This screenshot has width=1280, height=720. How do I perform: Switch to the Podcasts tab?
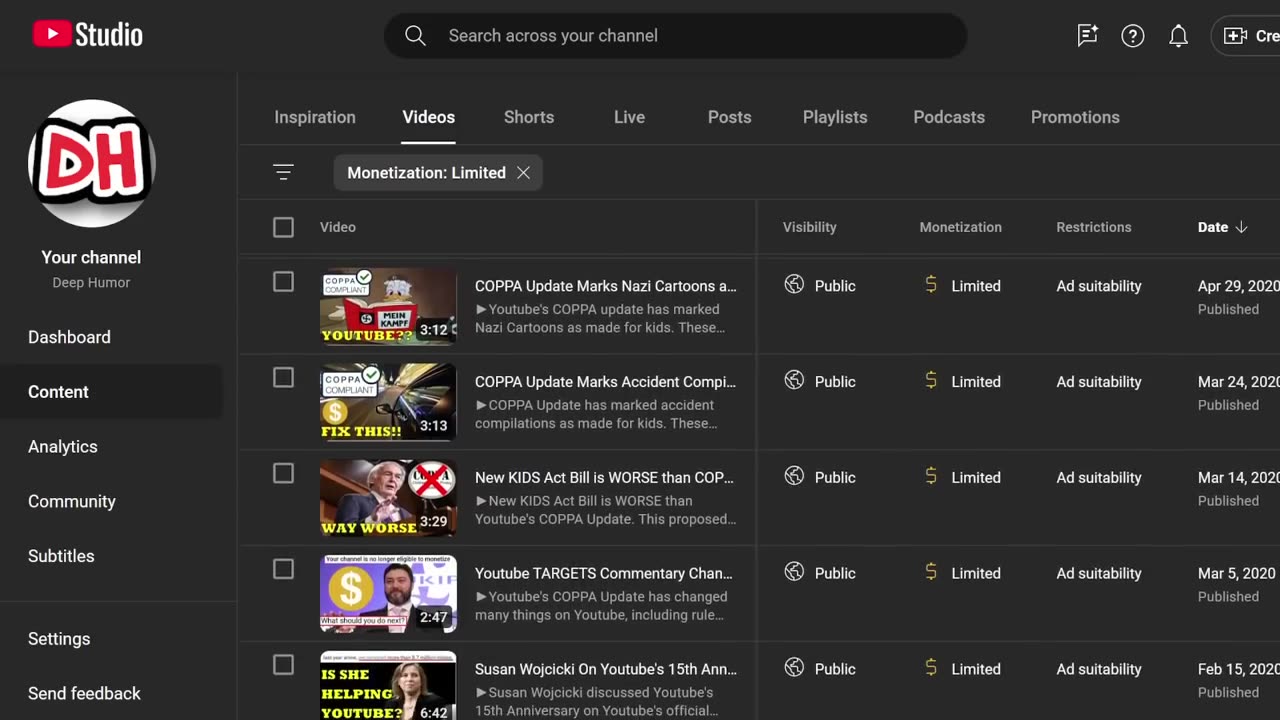click(949, 117)
